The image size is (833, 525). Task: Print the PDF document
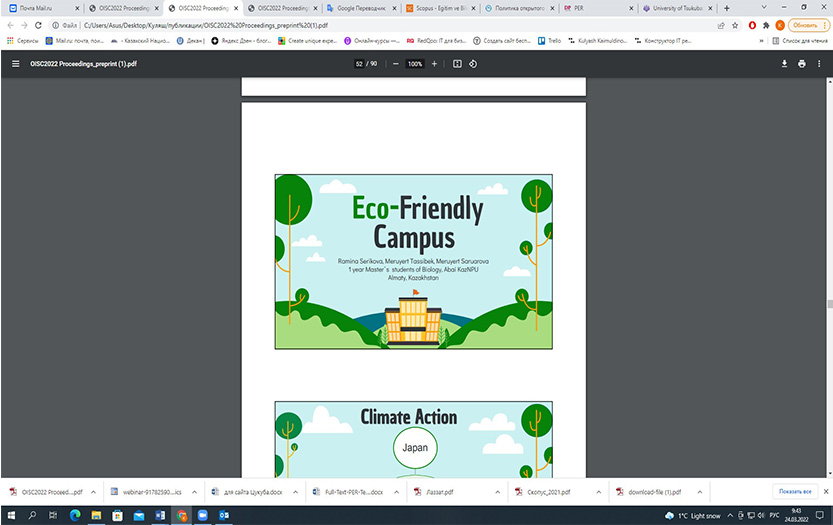pyautogui.click(x=802, y=64)
